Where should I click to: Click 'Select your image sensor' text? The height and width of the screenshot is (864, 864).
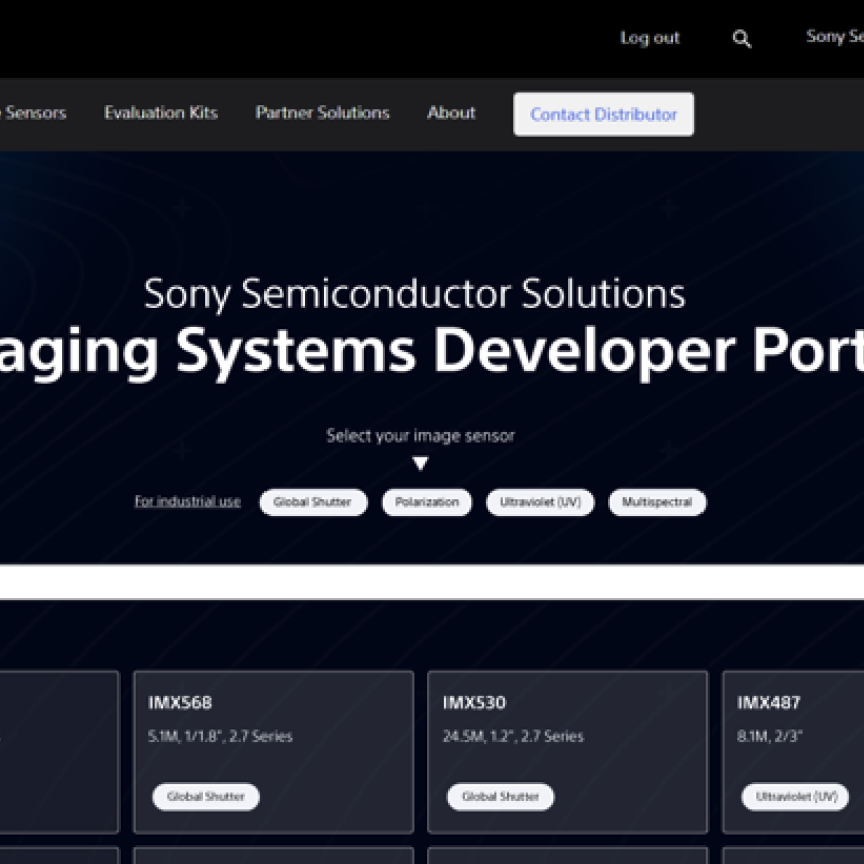420,435
